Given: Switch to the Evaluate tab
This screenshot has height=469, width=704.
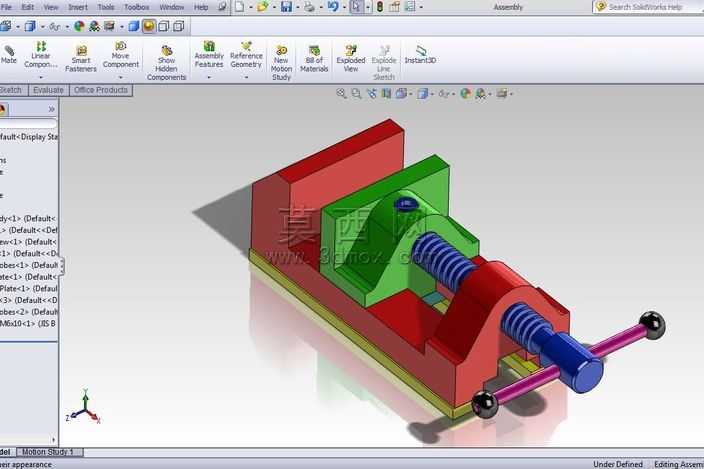Looking at the screenshot, I should [48, 90].
